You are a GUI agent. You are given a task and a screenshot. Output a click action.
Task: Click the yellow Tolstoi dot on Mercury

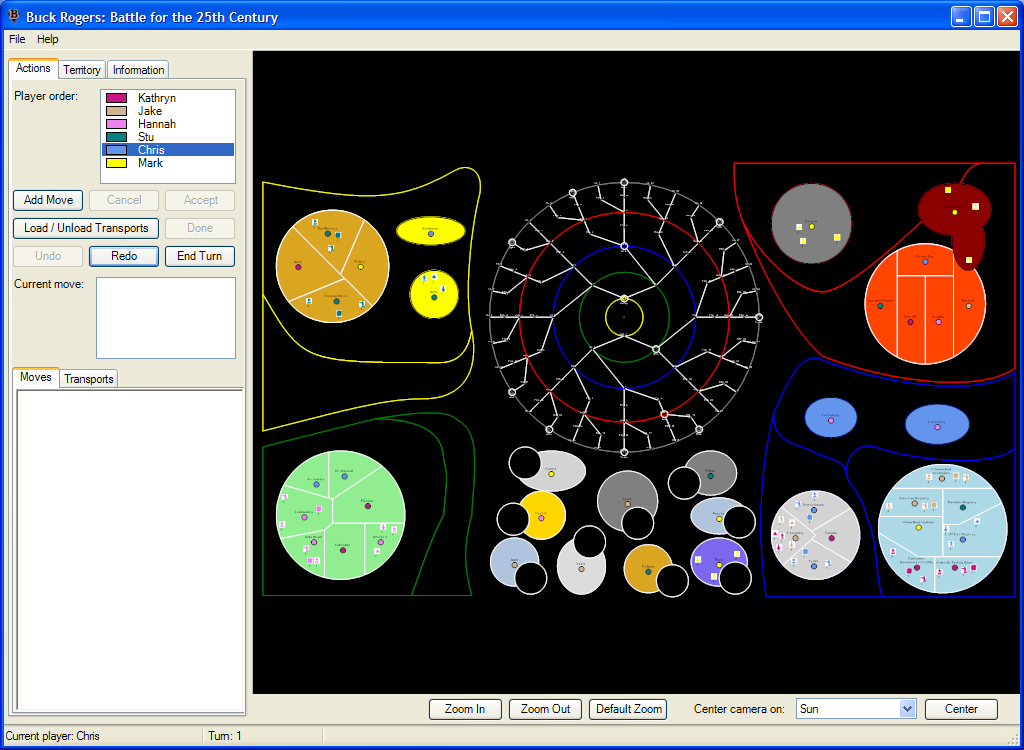360,267
